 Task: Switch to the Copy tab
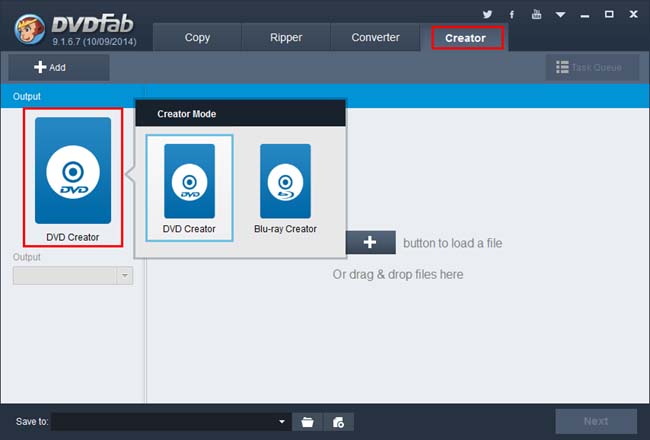[197, 37]
